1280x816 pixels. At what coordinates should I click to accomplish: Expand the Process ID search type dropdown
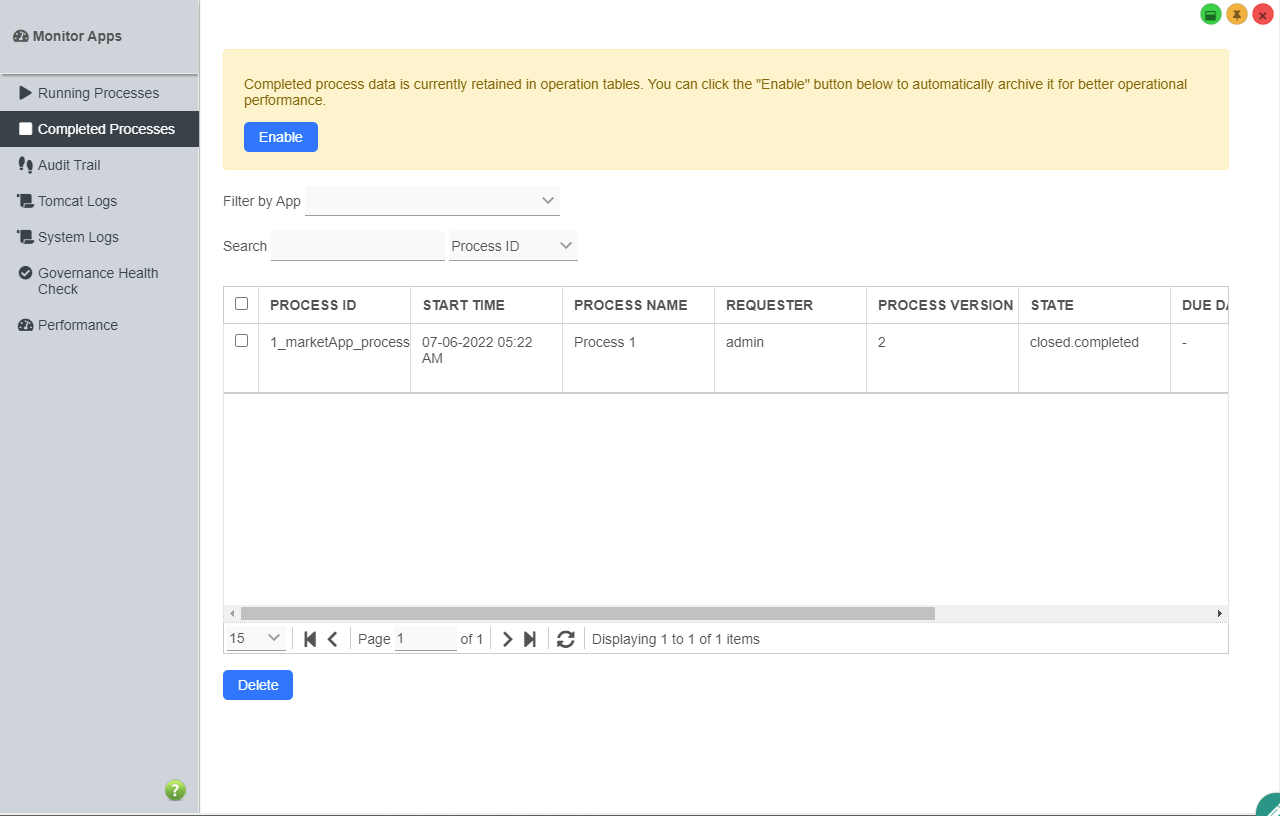513,246
